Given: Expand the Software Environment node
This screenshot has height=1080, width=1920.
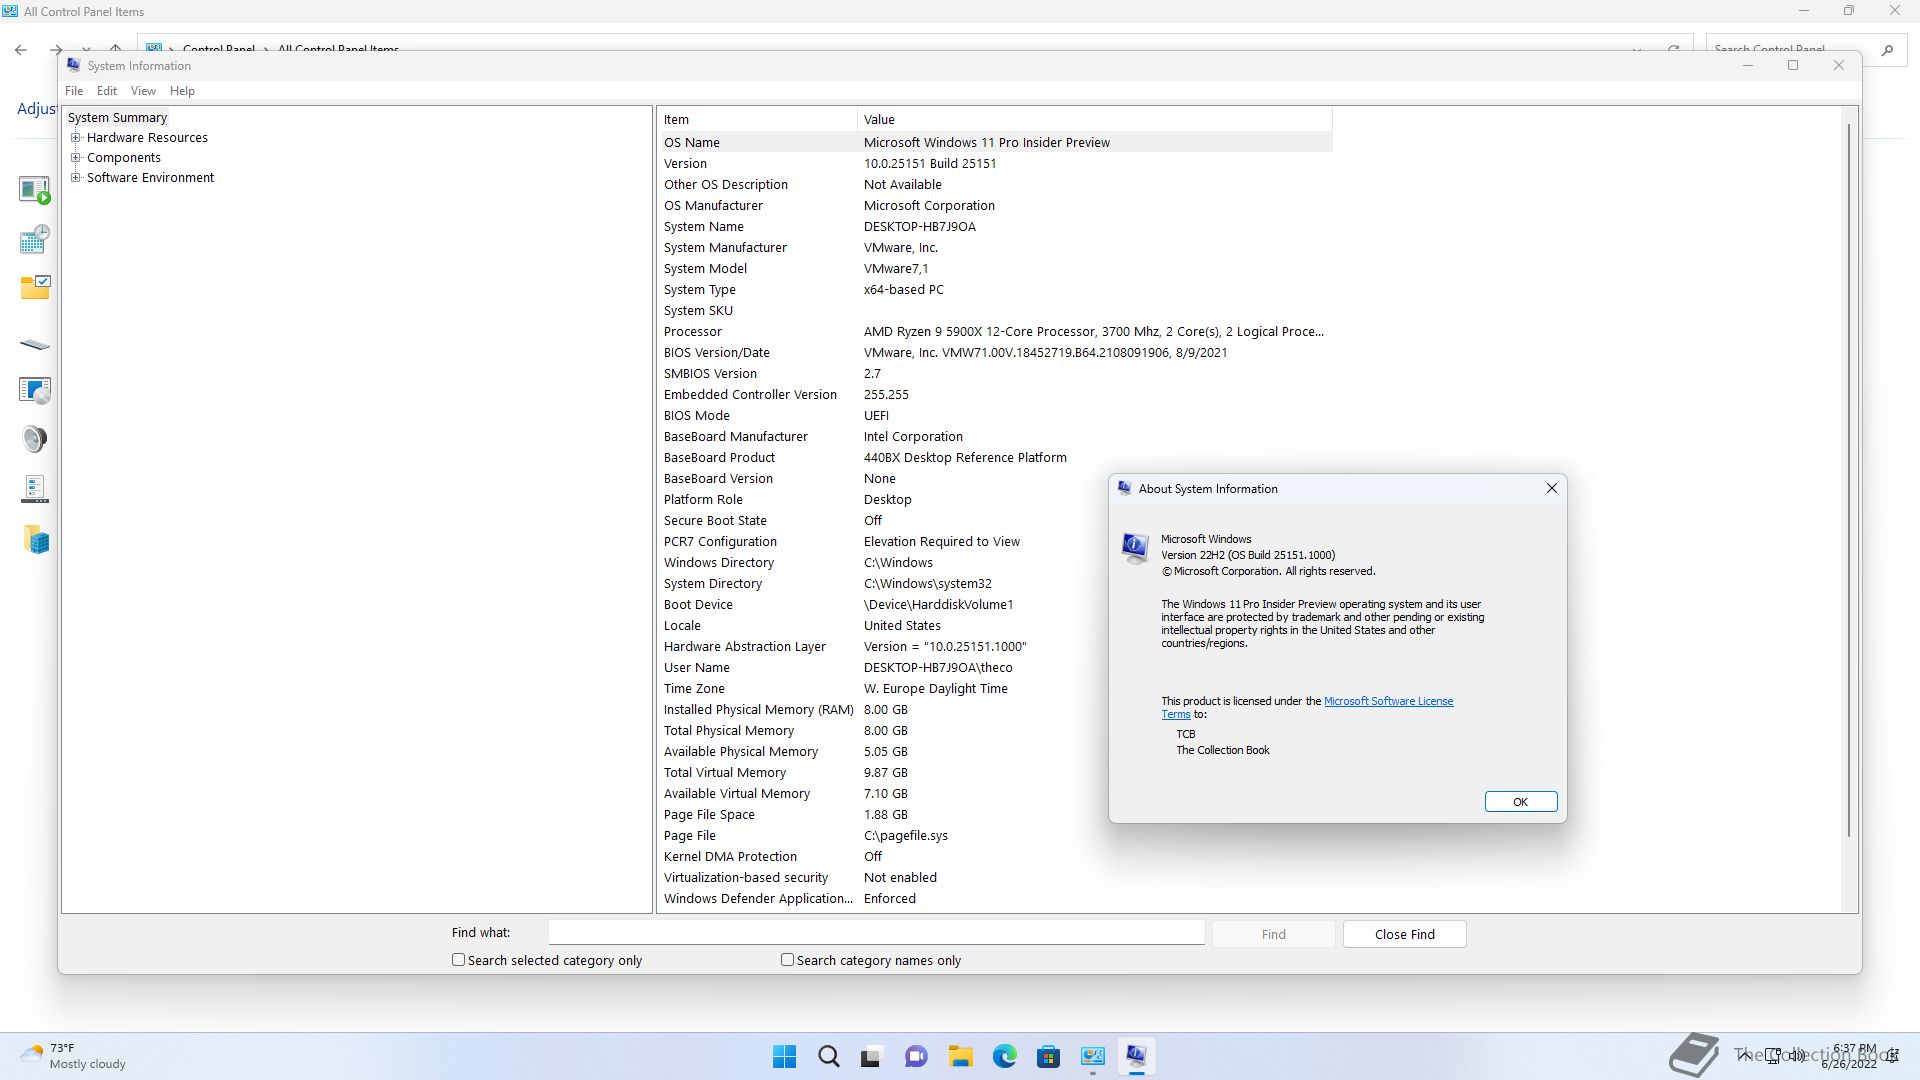Looking at the screenshot, I should [x=76, y=178].
